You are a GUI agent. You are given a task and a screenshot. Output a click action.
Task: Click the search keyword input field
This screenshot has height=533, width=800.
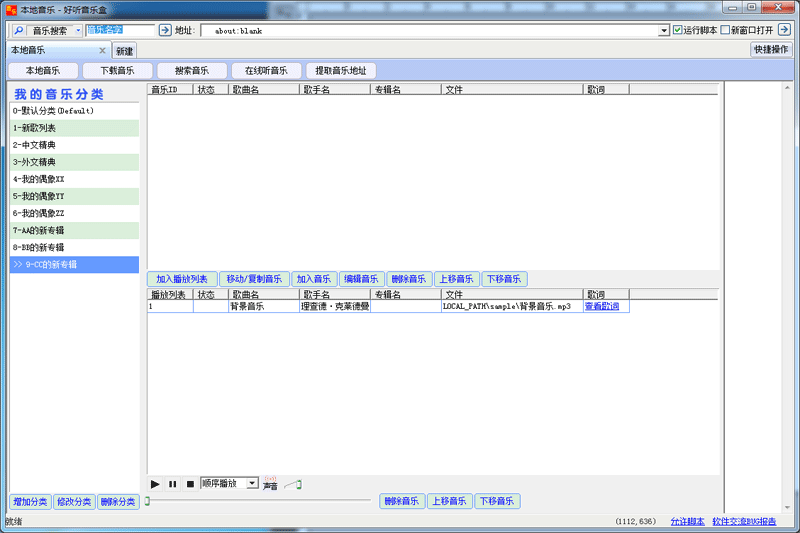click(x=120, y=30)
